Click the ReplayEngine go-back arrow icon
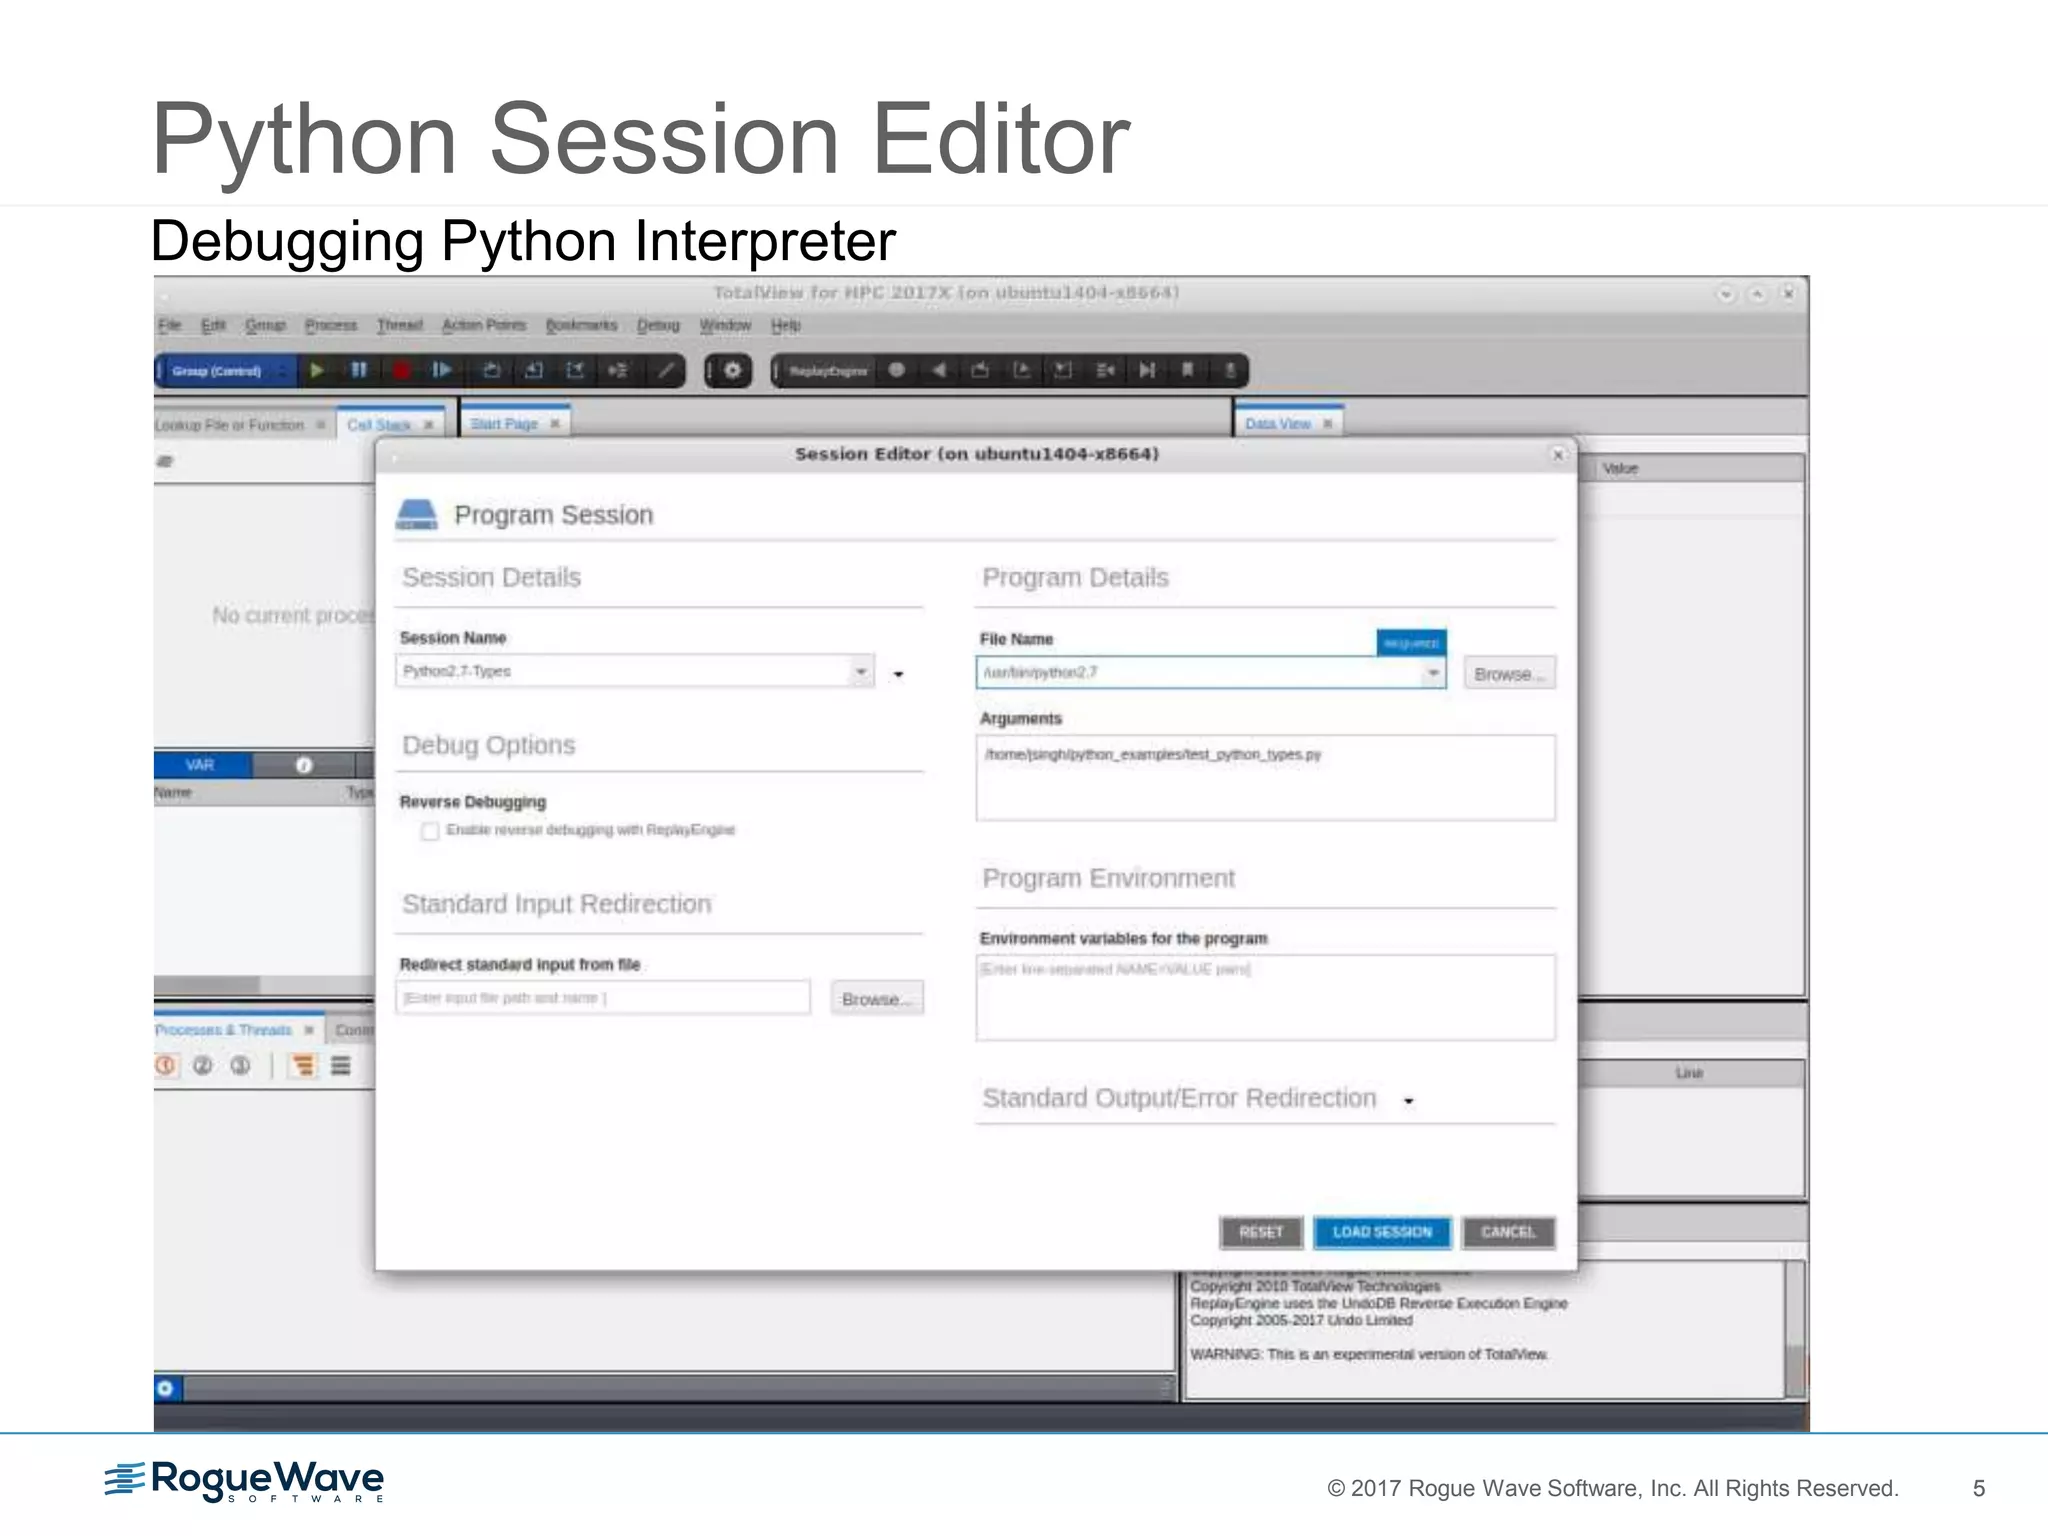The width and height of the screenshot is (2048, 1536). (x=938, y=370)
